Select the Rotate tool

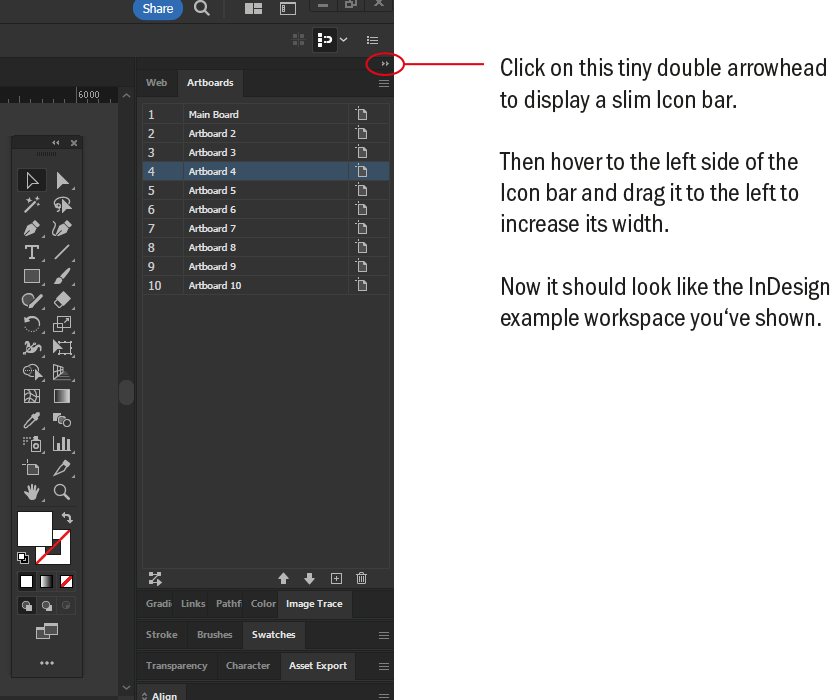(x=31, y=324)
